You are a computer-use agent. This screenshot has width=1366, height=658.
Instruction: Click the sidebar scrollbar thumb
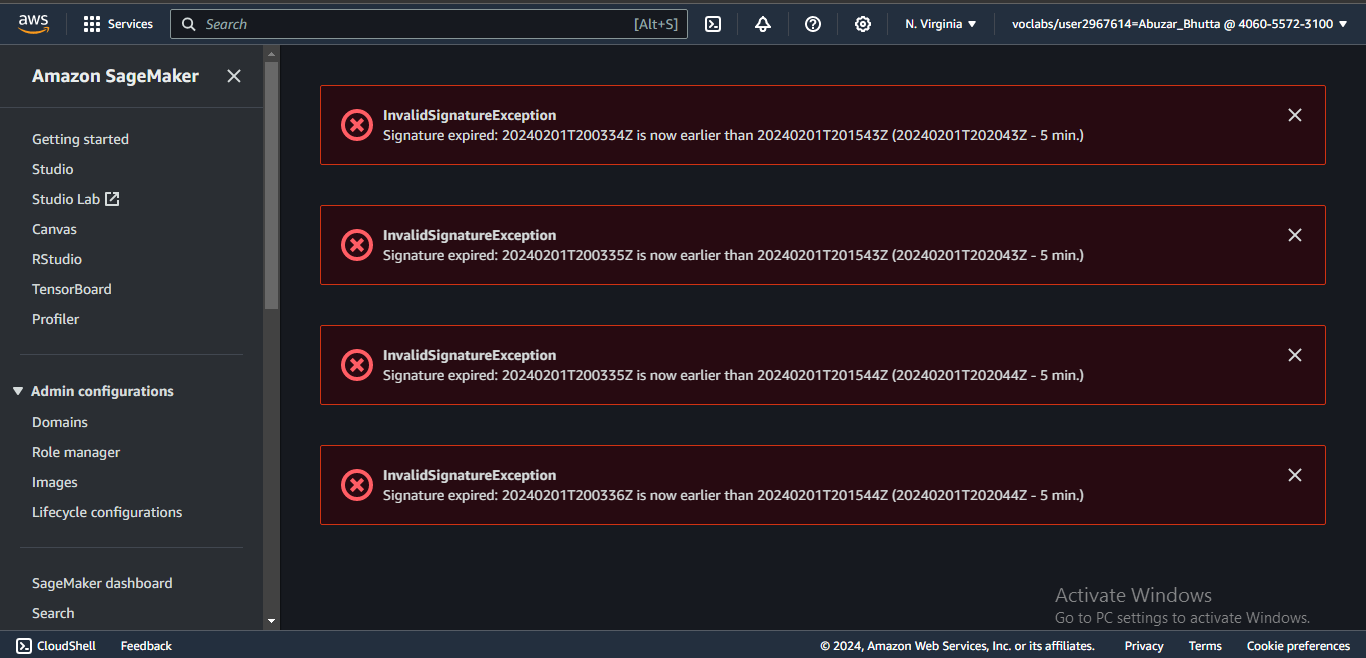click(271, 185)
